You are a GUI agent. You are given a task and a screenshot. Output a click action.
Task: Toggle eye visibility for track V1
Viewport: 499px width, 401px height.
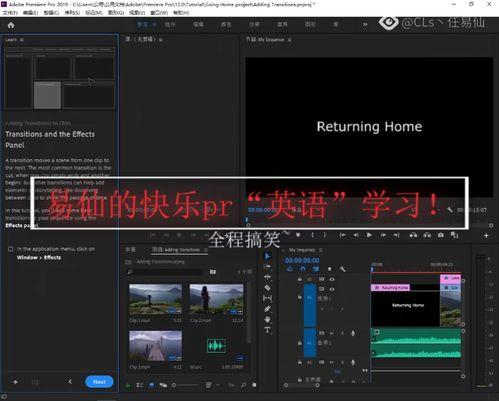coord(332,289)
